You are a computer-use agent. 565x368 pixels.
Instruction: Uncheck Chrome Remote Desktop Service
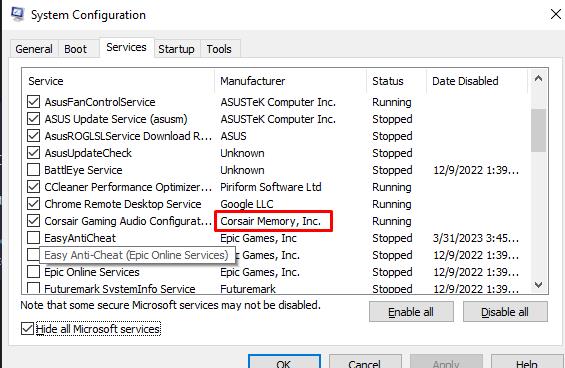[34, 204]
